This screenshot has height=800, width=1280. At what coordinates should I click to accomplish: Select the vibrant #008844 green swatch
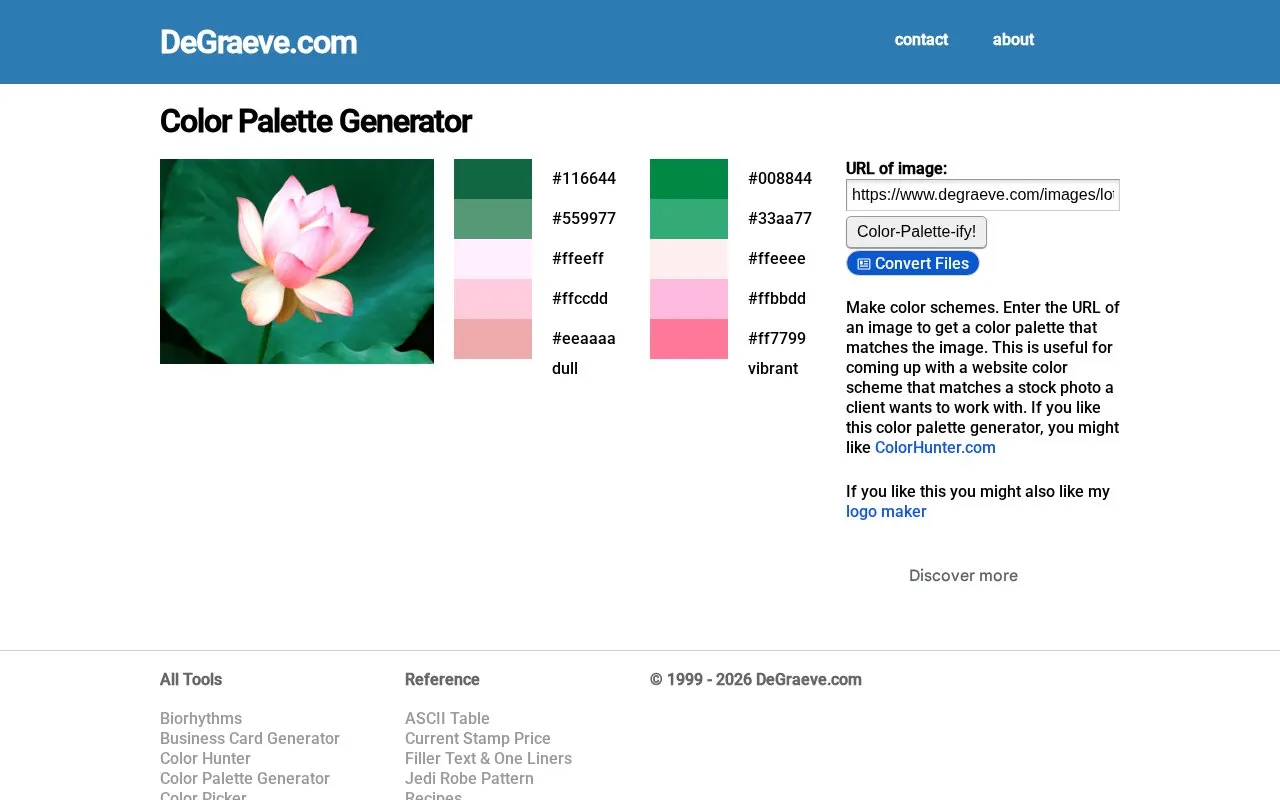point(689,179)
